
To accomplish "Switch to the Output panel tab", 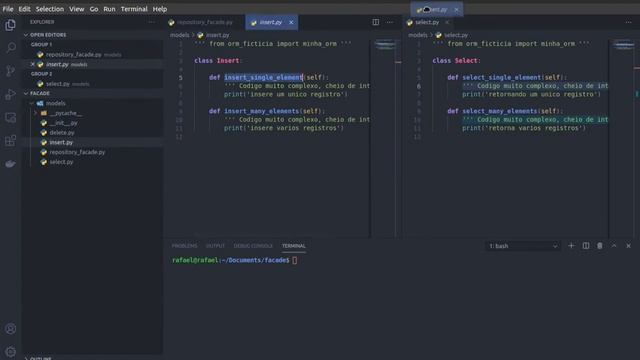I will [x=216, y=246].
